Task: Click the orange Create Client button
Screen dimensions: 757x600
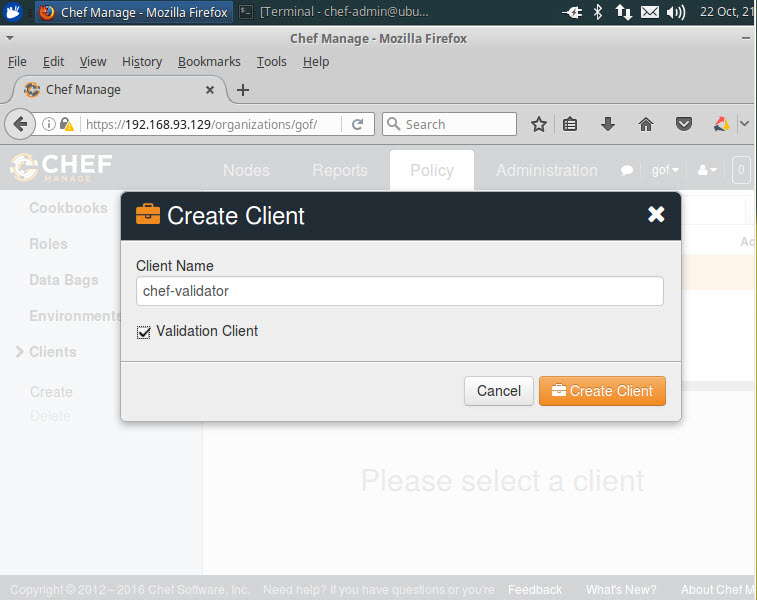Action: tap(602, 391)
